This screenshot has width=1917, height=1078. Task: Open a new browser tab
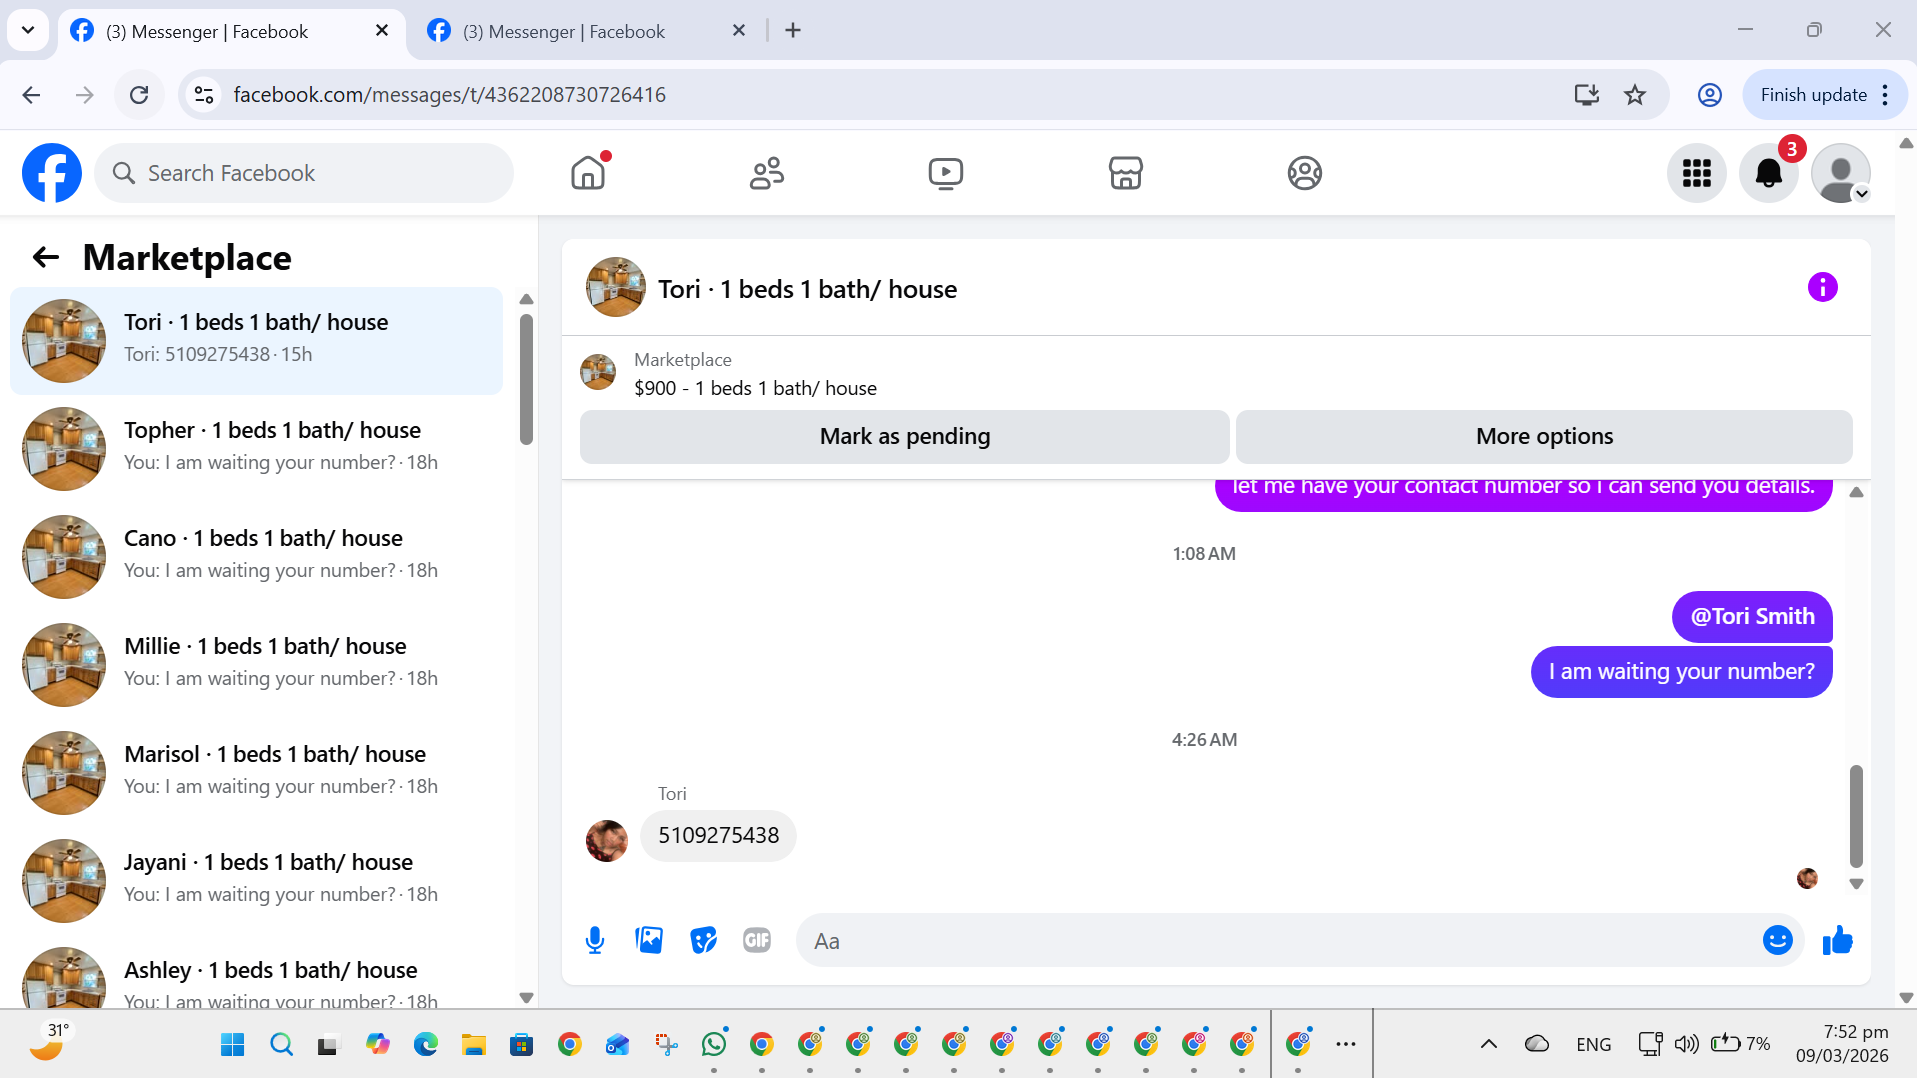point(793,31)
